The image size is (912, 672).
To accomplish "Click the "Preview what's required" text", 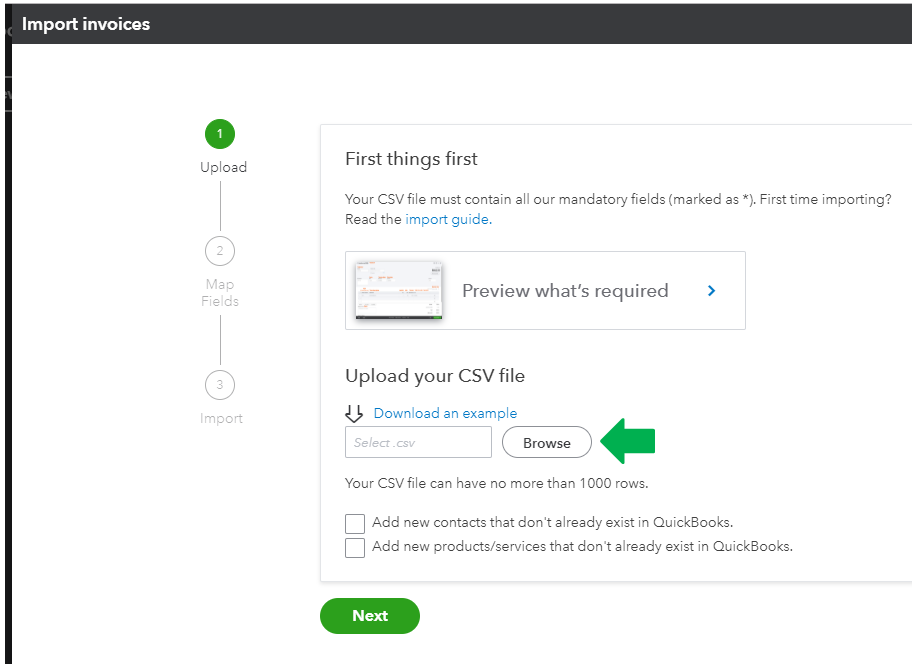I will (565, 291).
